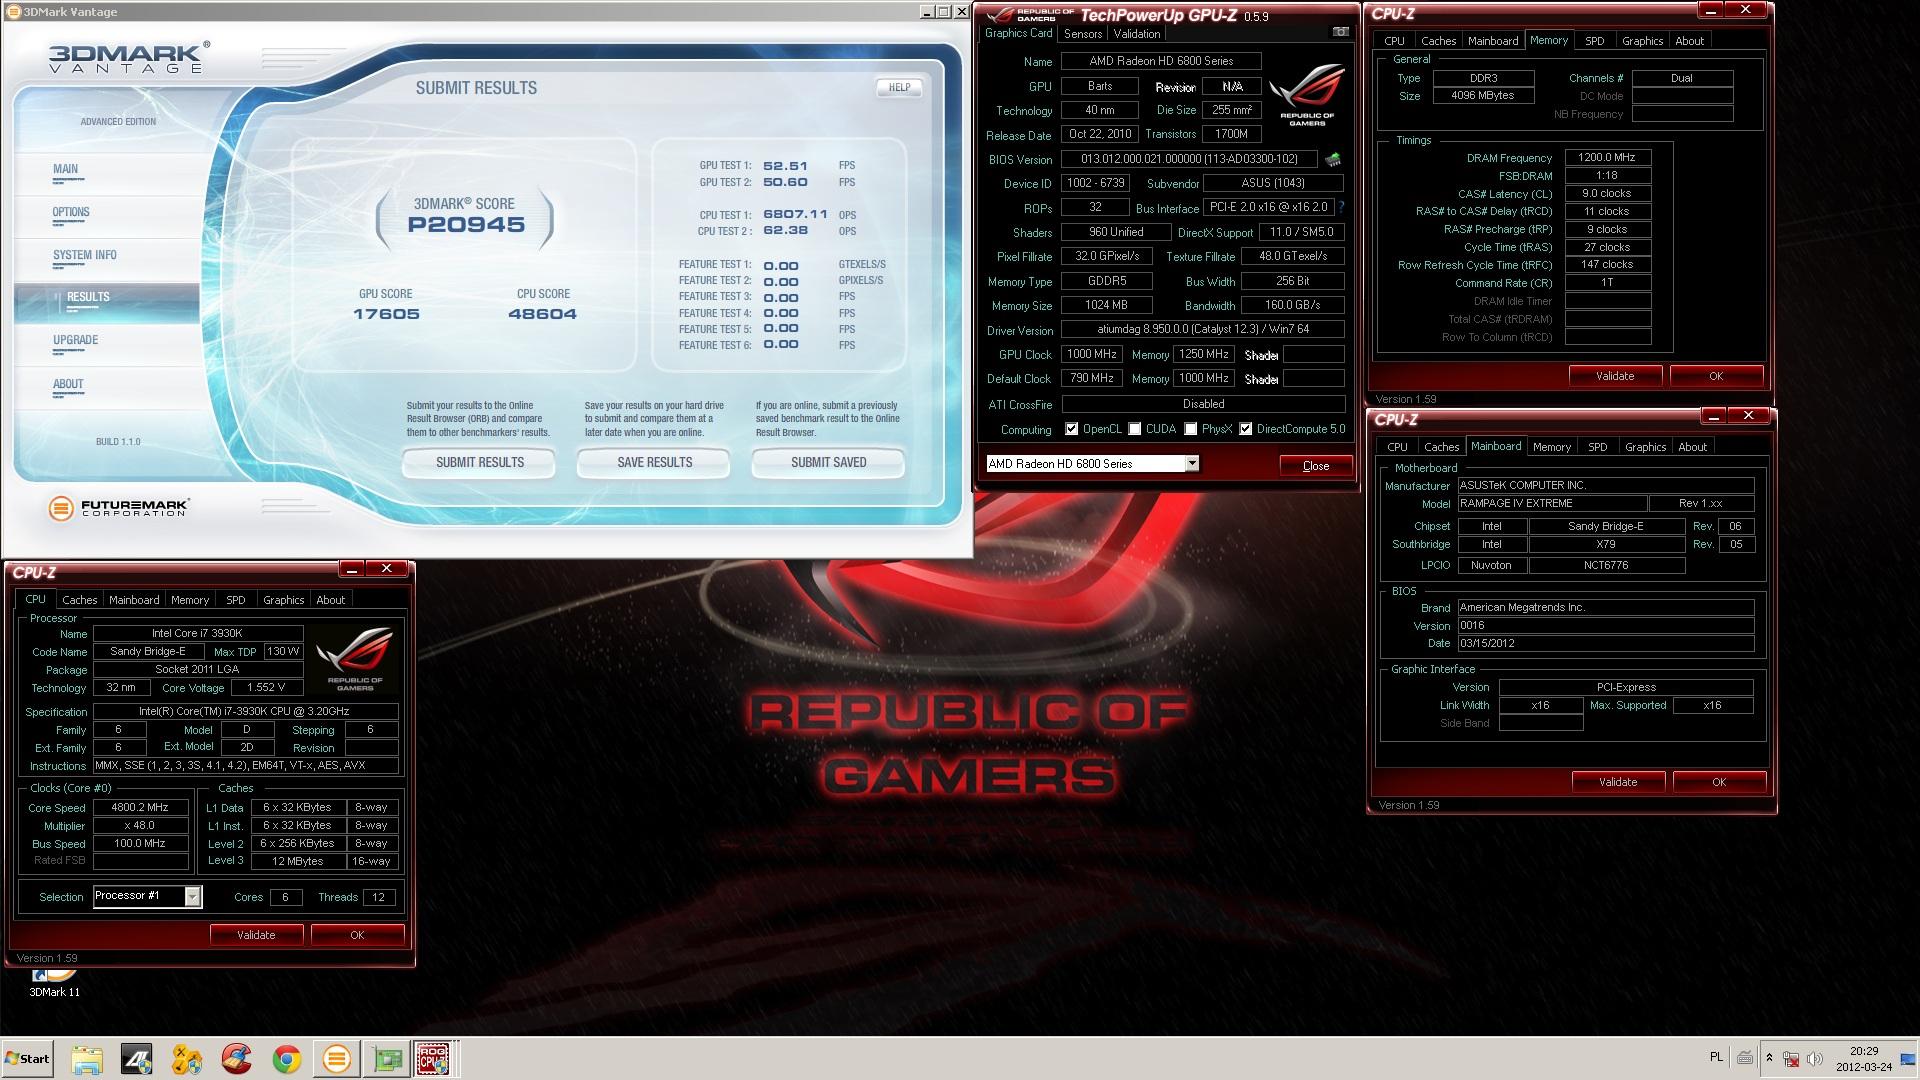Click OK in the CPU-Z Mainboard window
This screenshot has height=1080, width=1920.
(x=1719, y=782)
